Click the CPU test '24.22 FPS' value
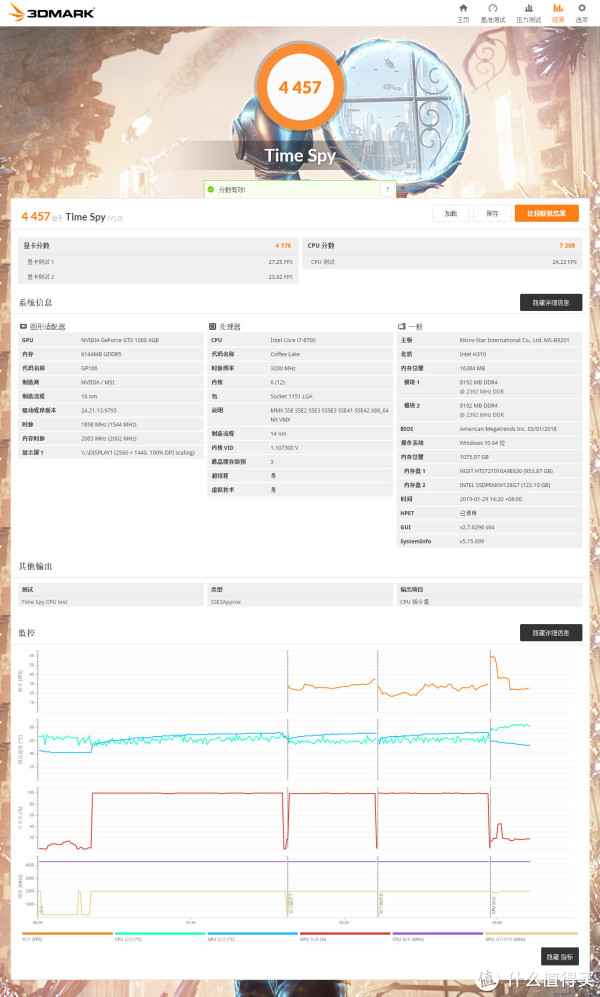Viewport: 600px width, 997px height. point(564,261)
